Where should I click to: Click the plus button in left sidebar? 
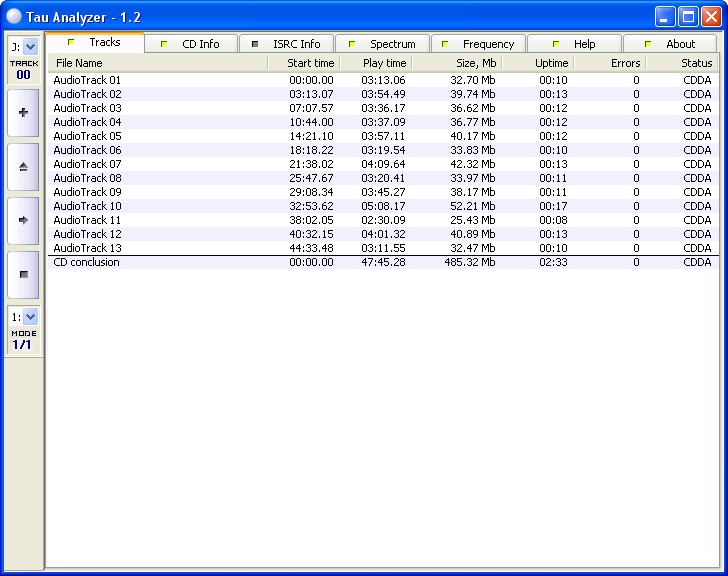[23, 113]
